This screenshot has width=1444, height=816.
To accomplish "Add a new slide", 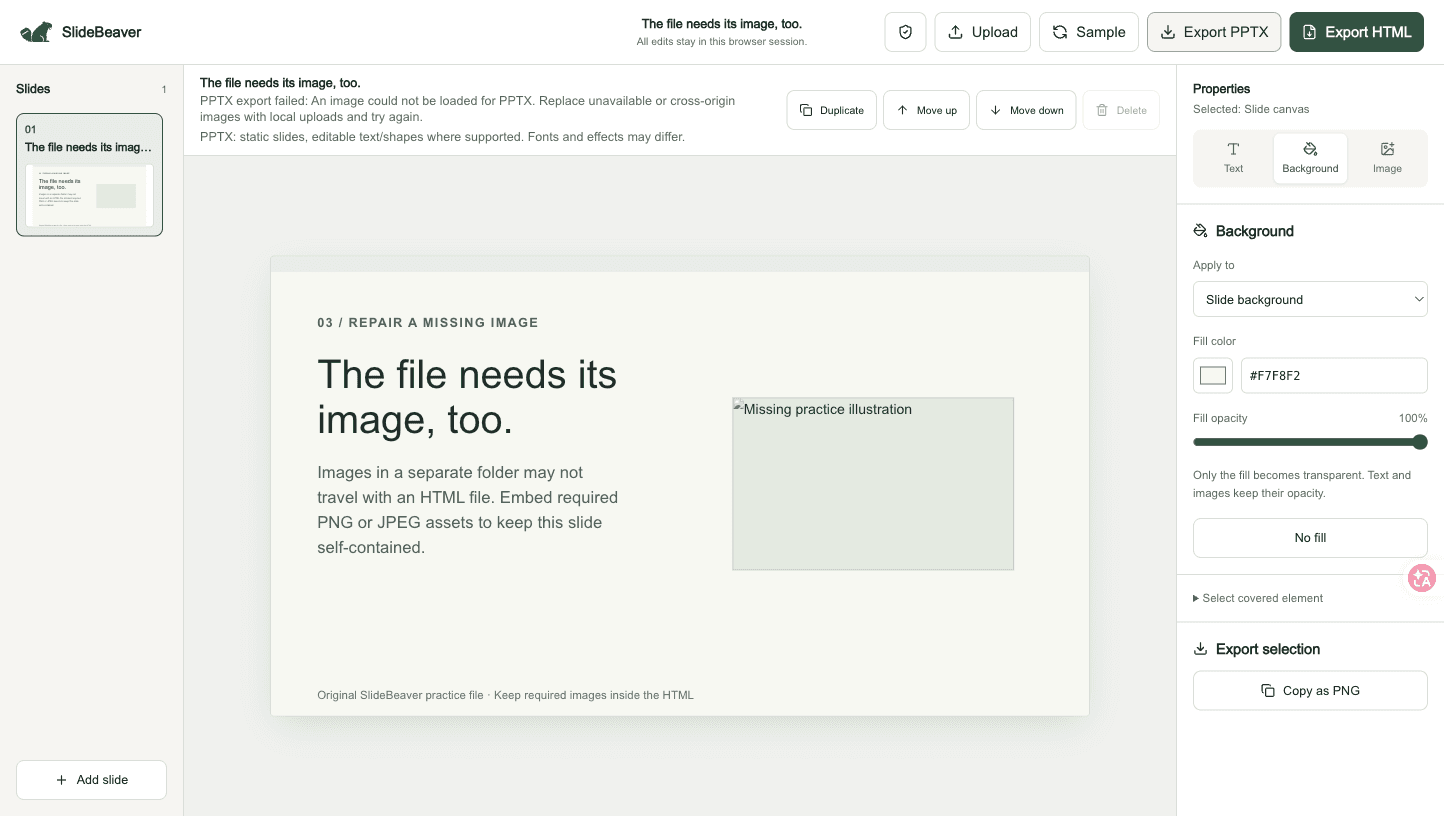I will tap(91, 780).
